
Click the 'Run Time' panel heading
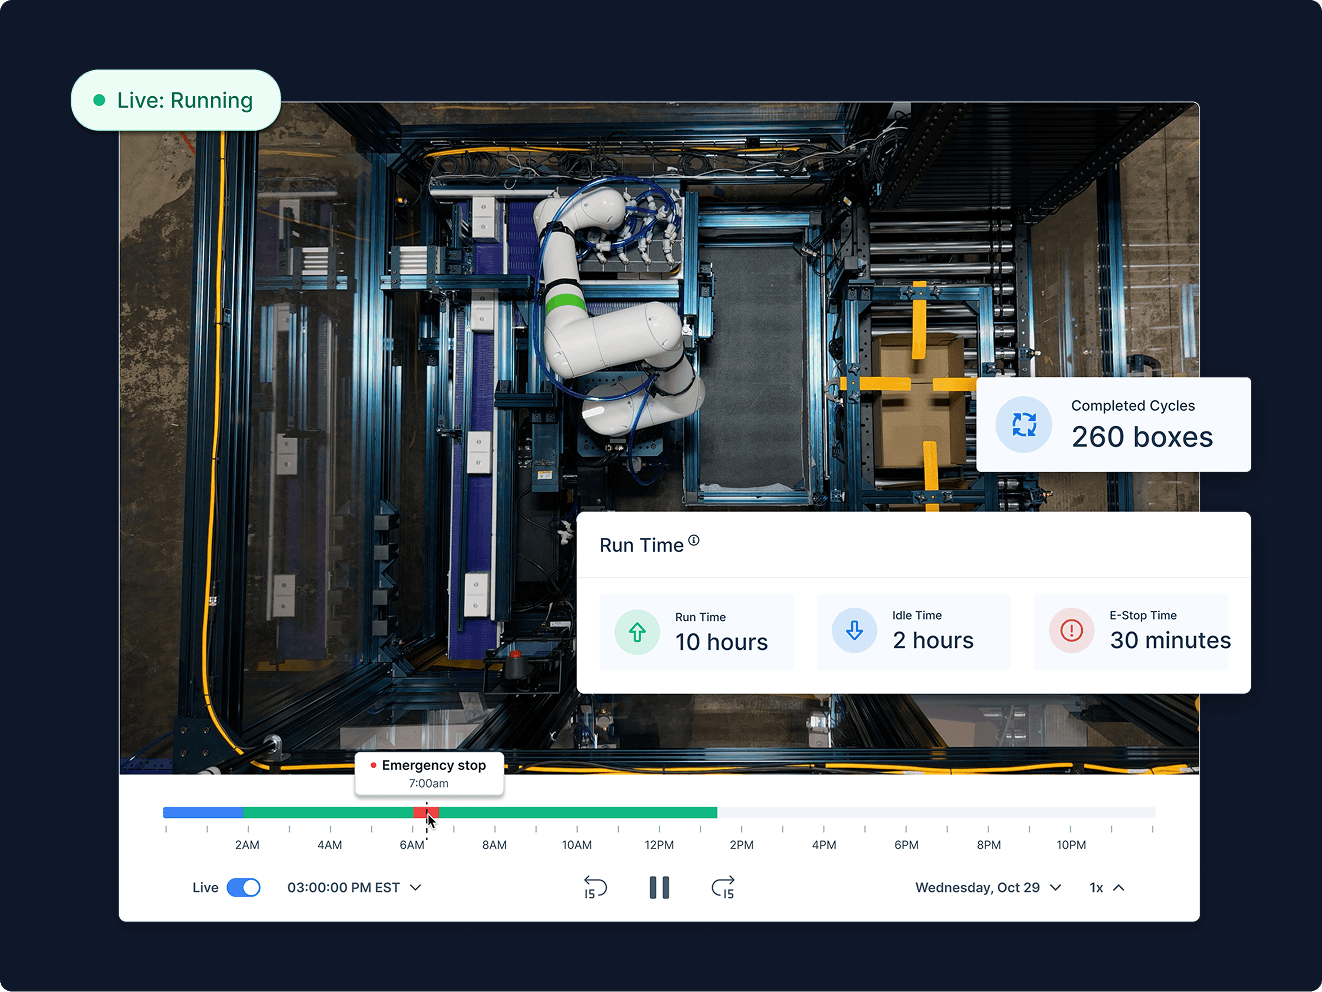(641, 545)
